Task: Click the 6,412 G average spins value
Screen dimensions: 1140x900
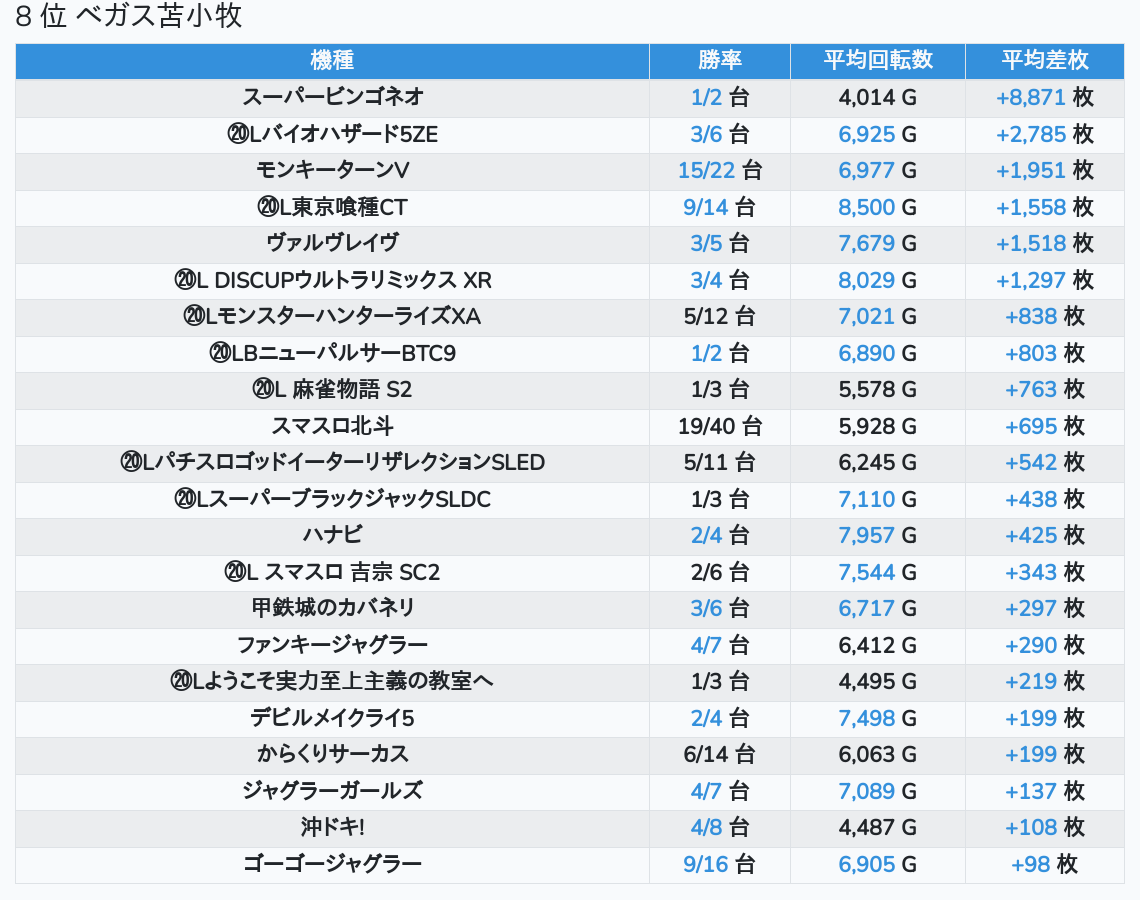Action: [878, 646]
